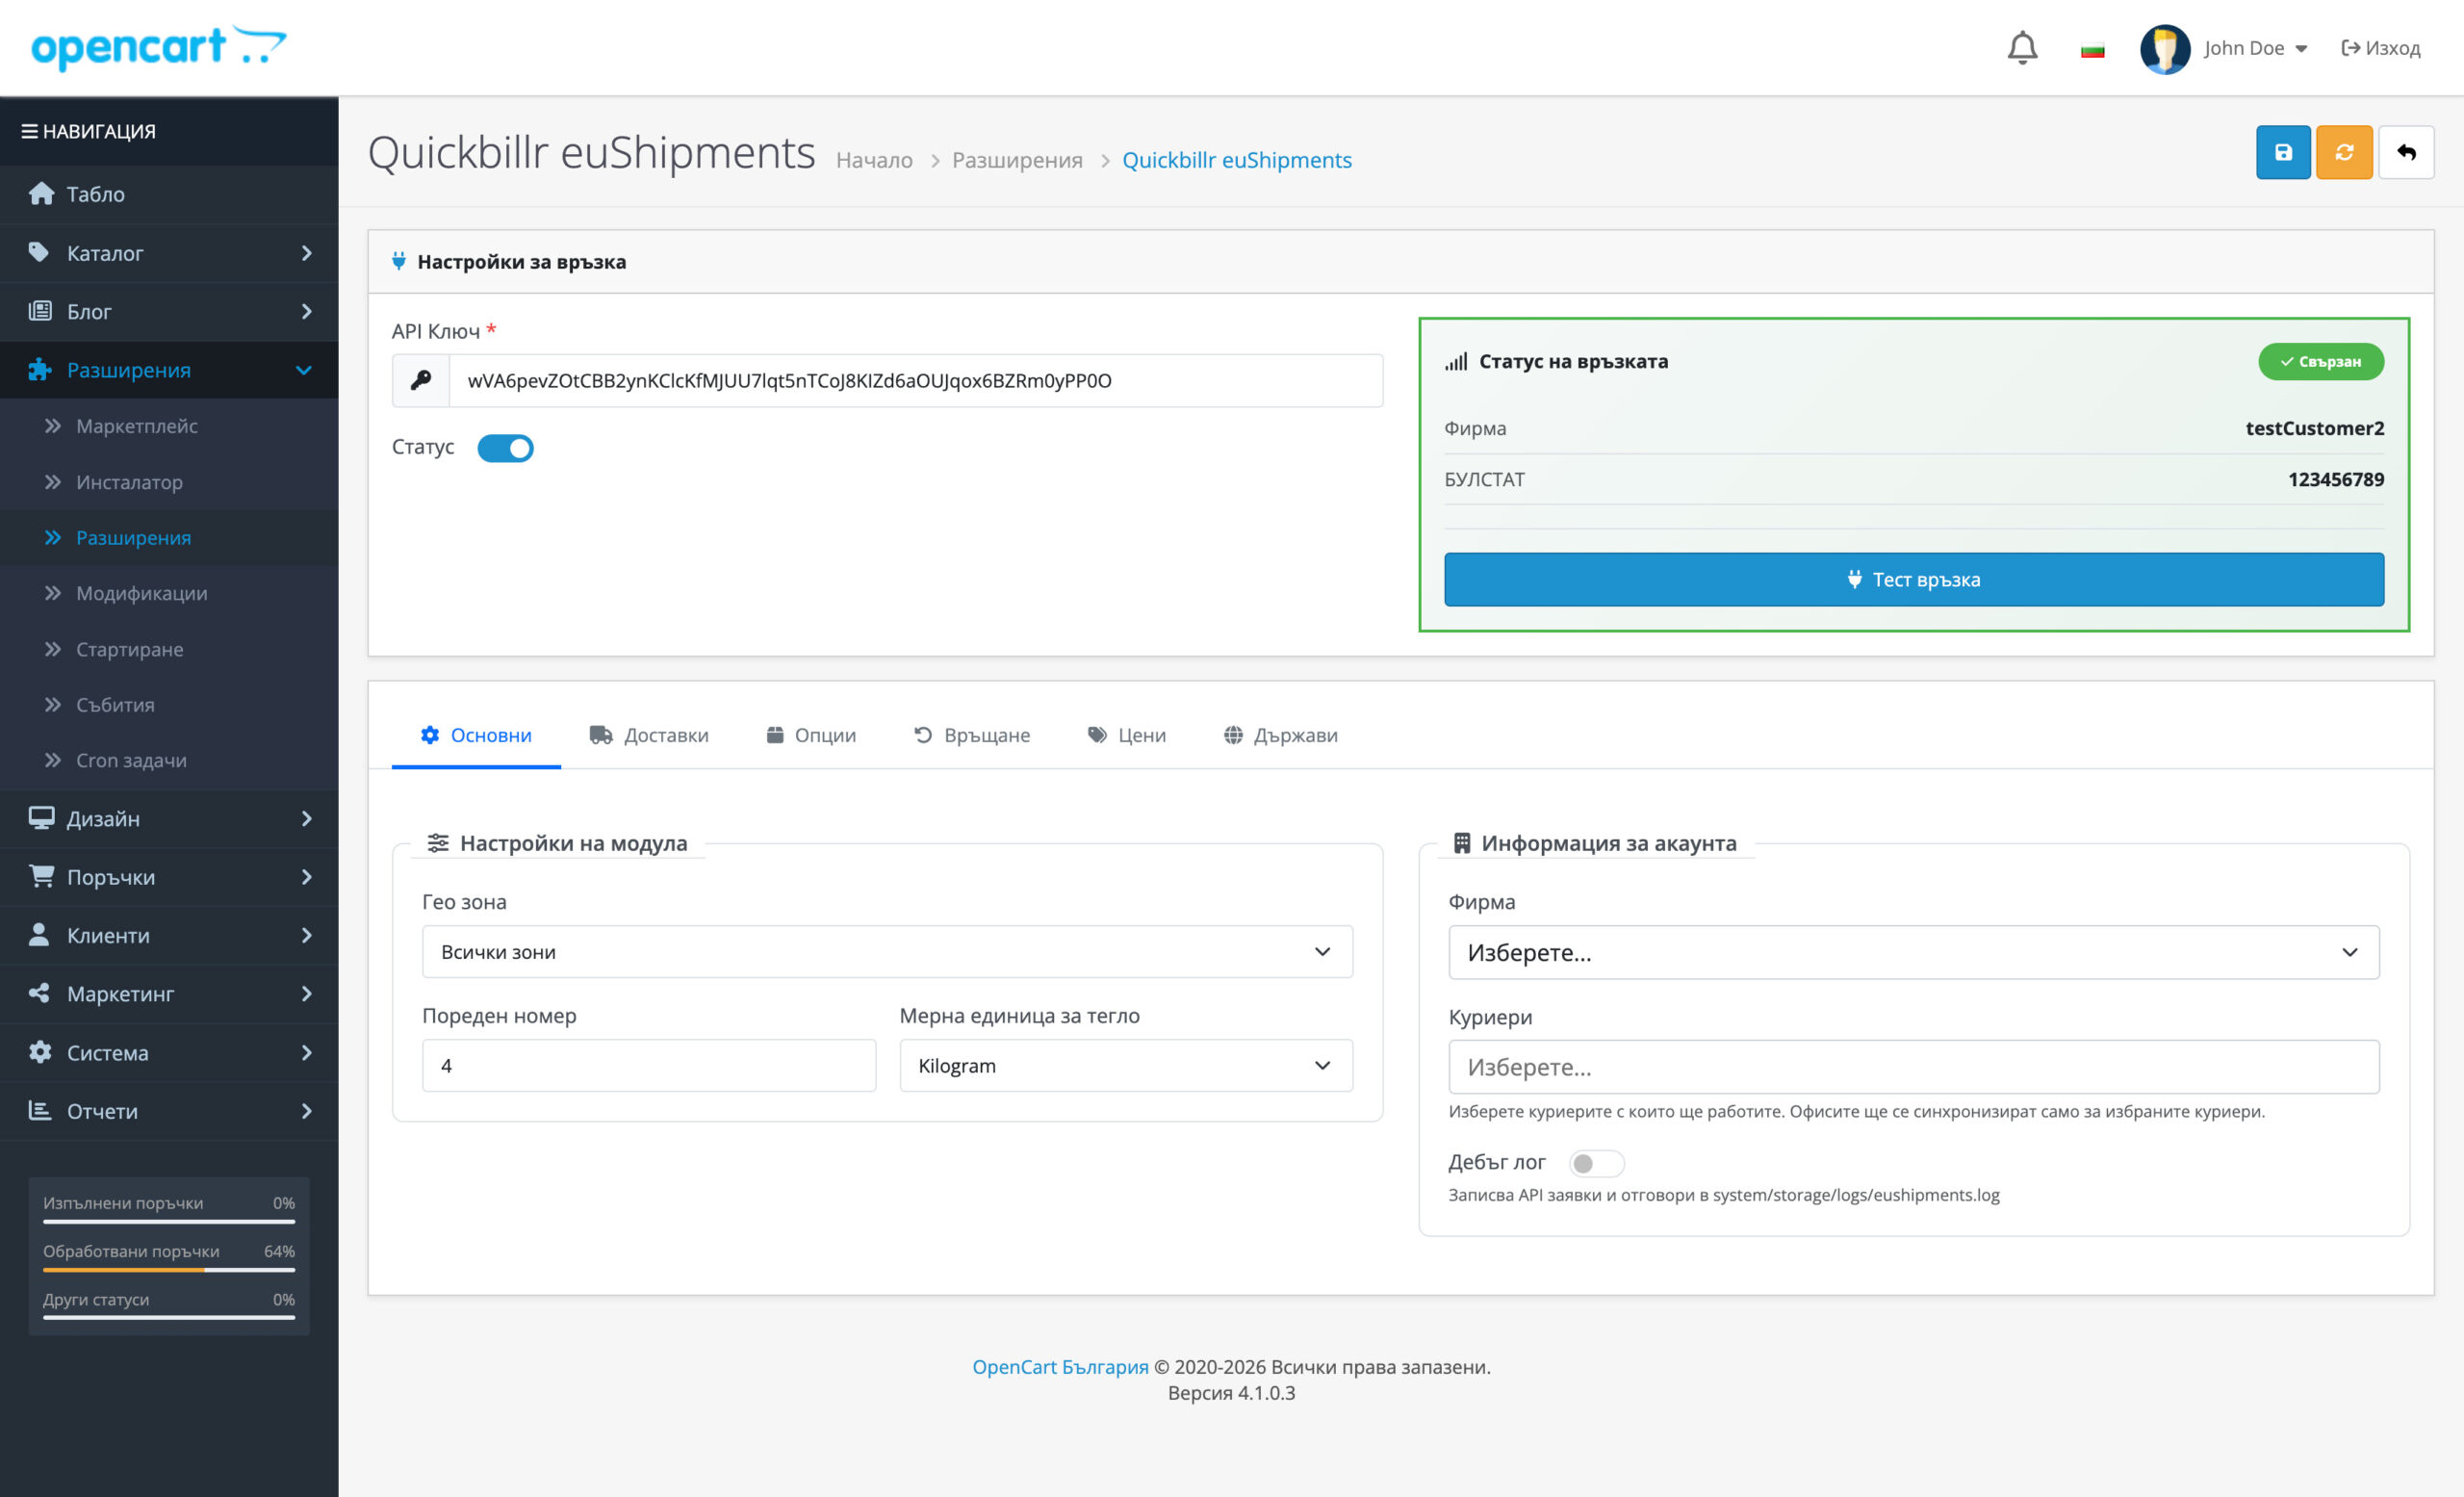Click the Обработвани поръчки progress bar
2464x1497 pixels.
169,1270
